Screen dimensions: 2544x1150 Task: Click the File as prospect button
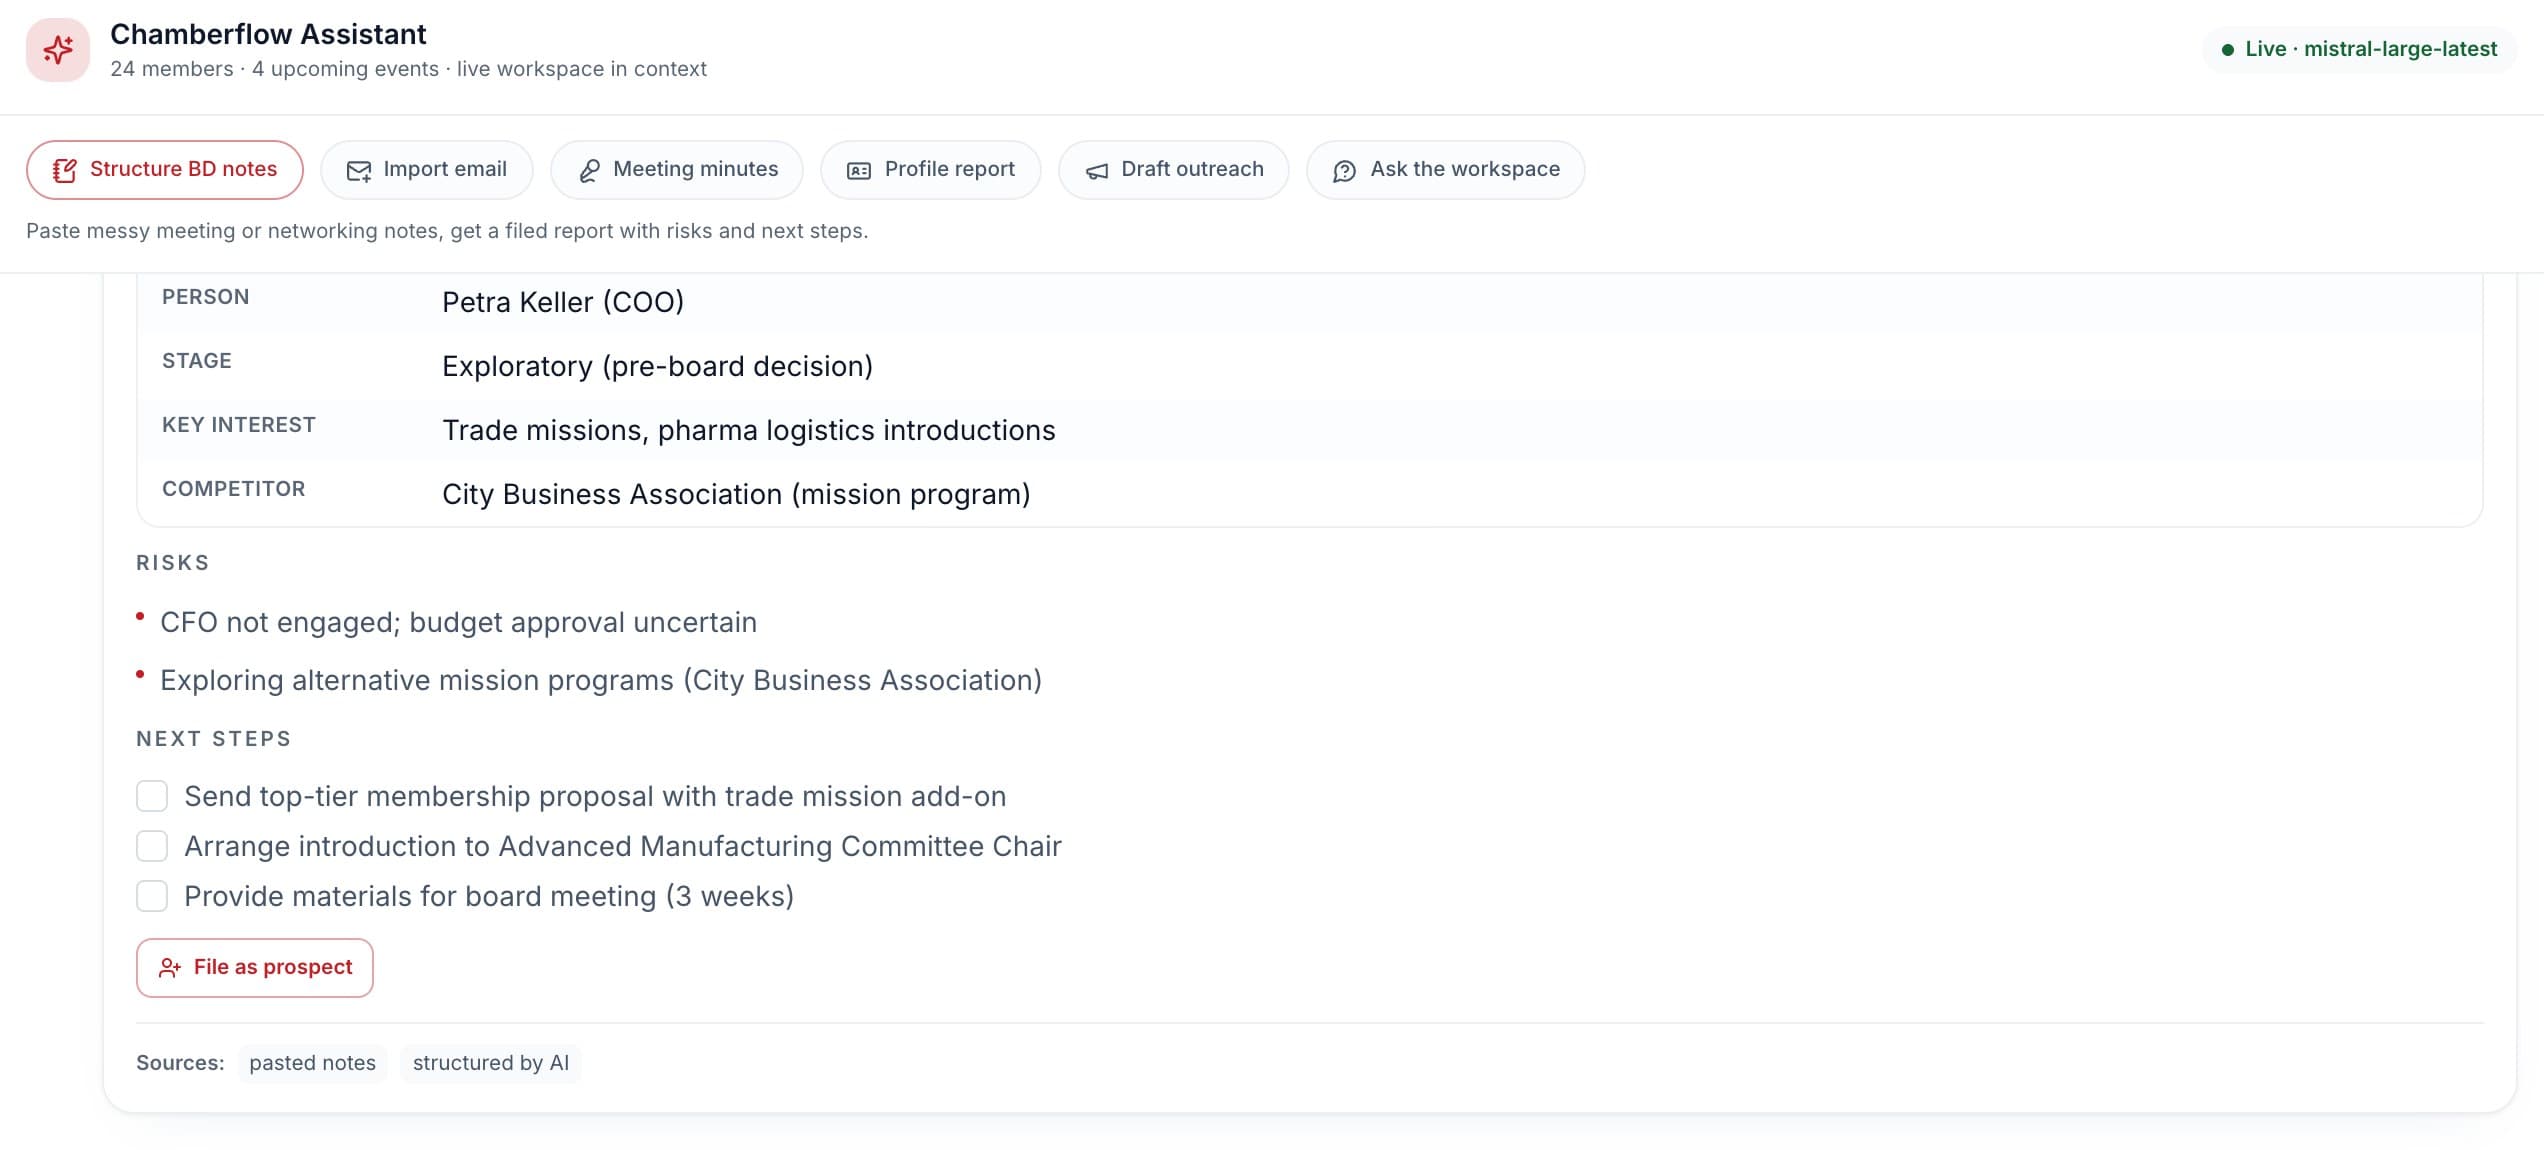click(x=255, y=967)
